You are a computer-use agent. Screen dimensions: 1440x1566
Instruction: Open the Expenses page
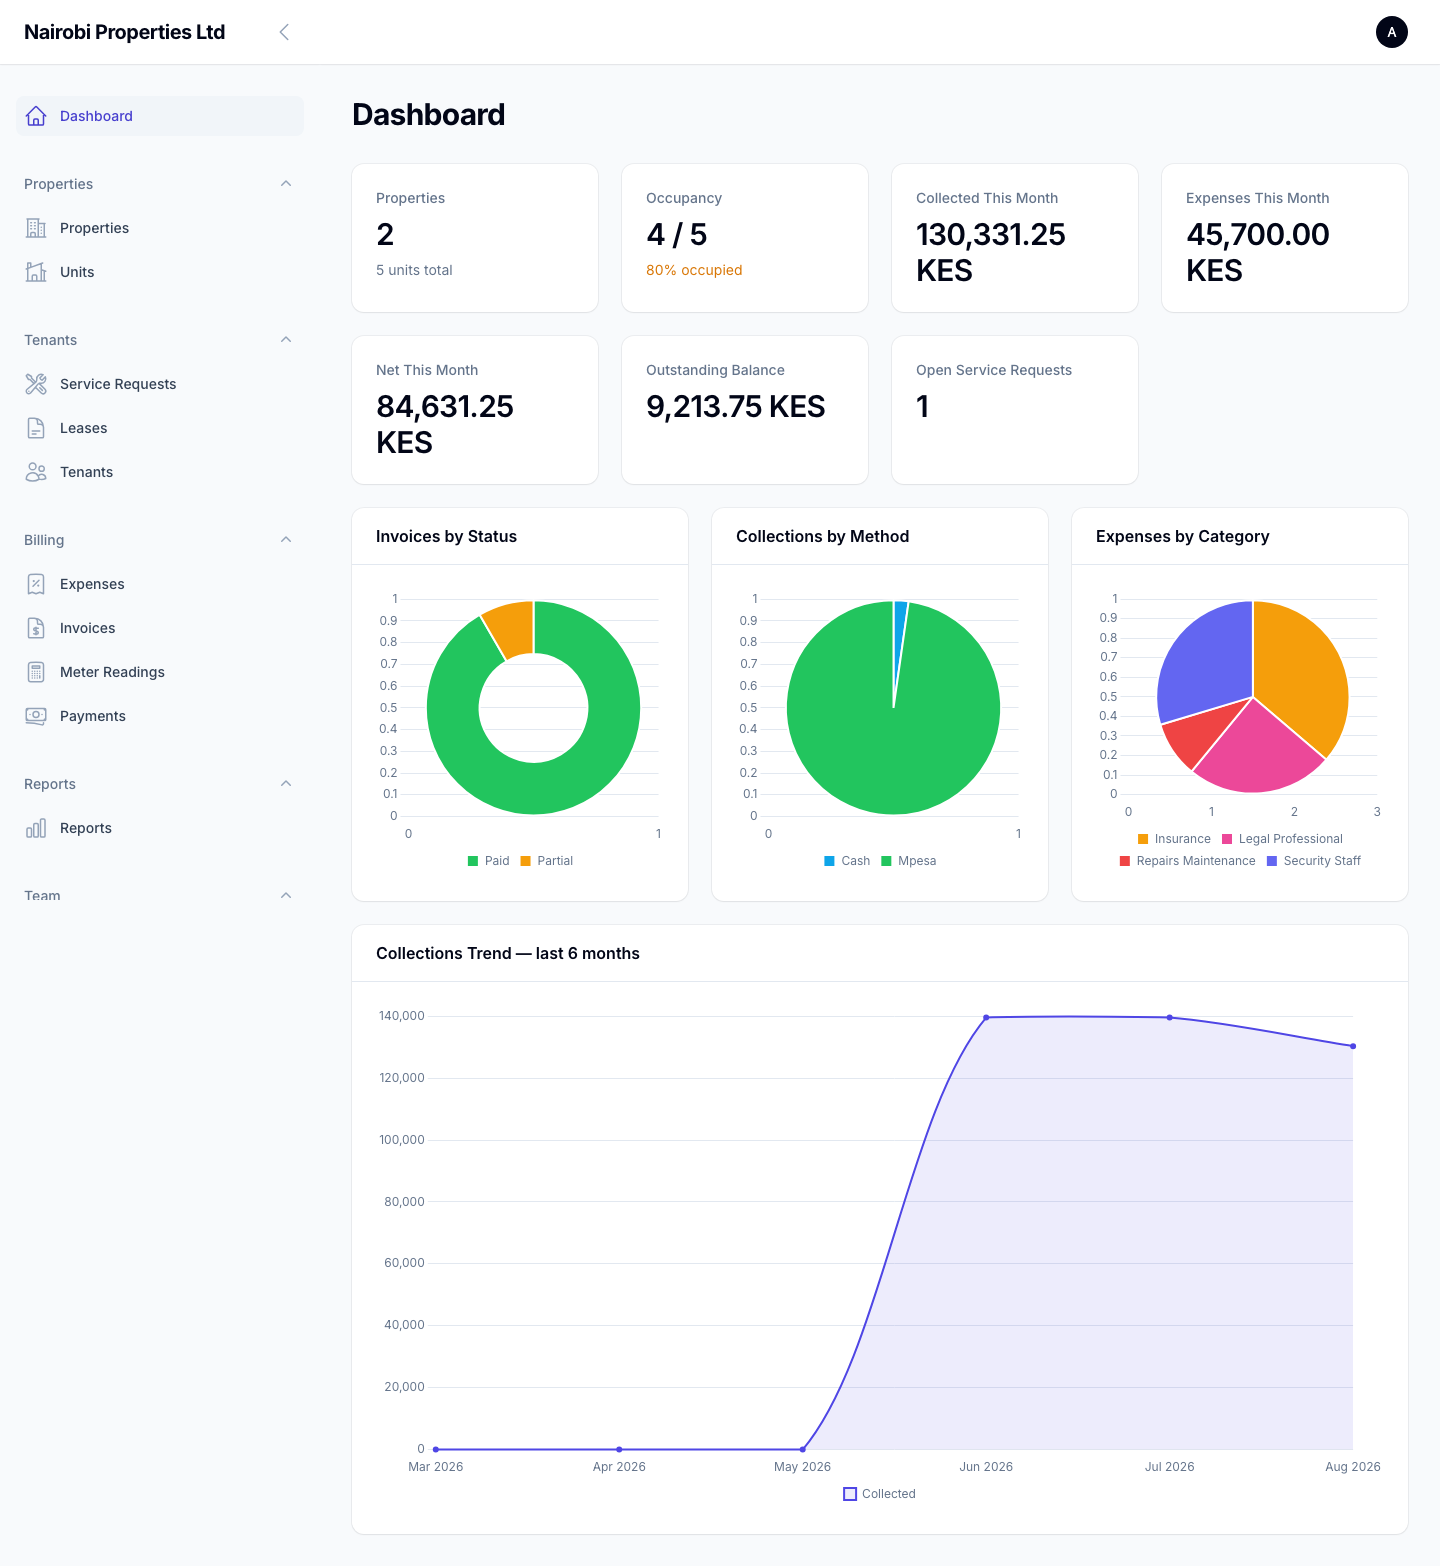point(160,584)
